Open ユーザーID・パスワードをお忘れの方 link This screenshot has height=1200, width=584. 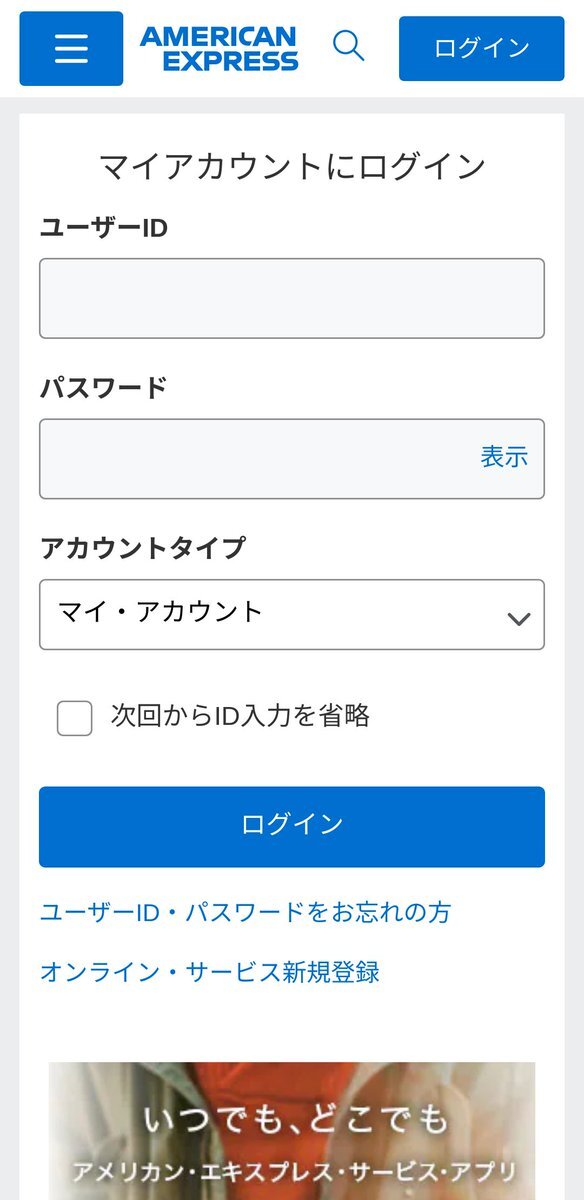pos(245,912)
